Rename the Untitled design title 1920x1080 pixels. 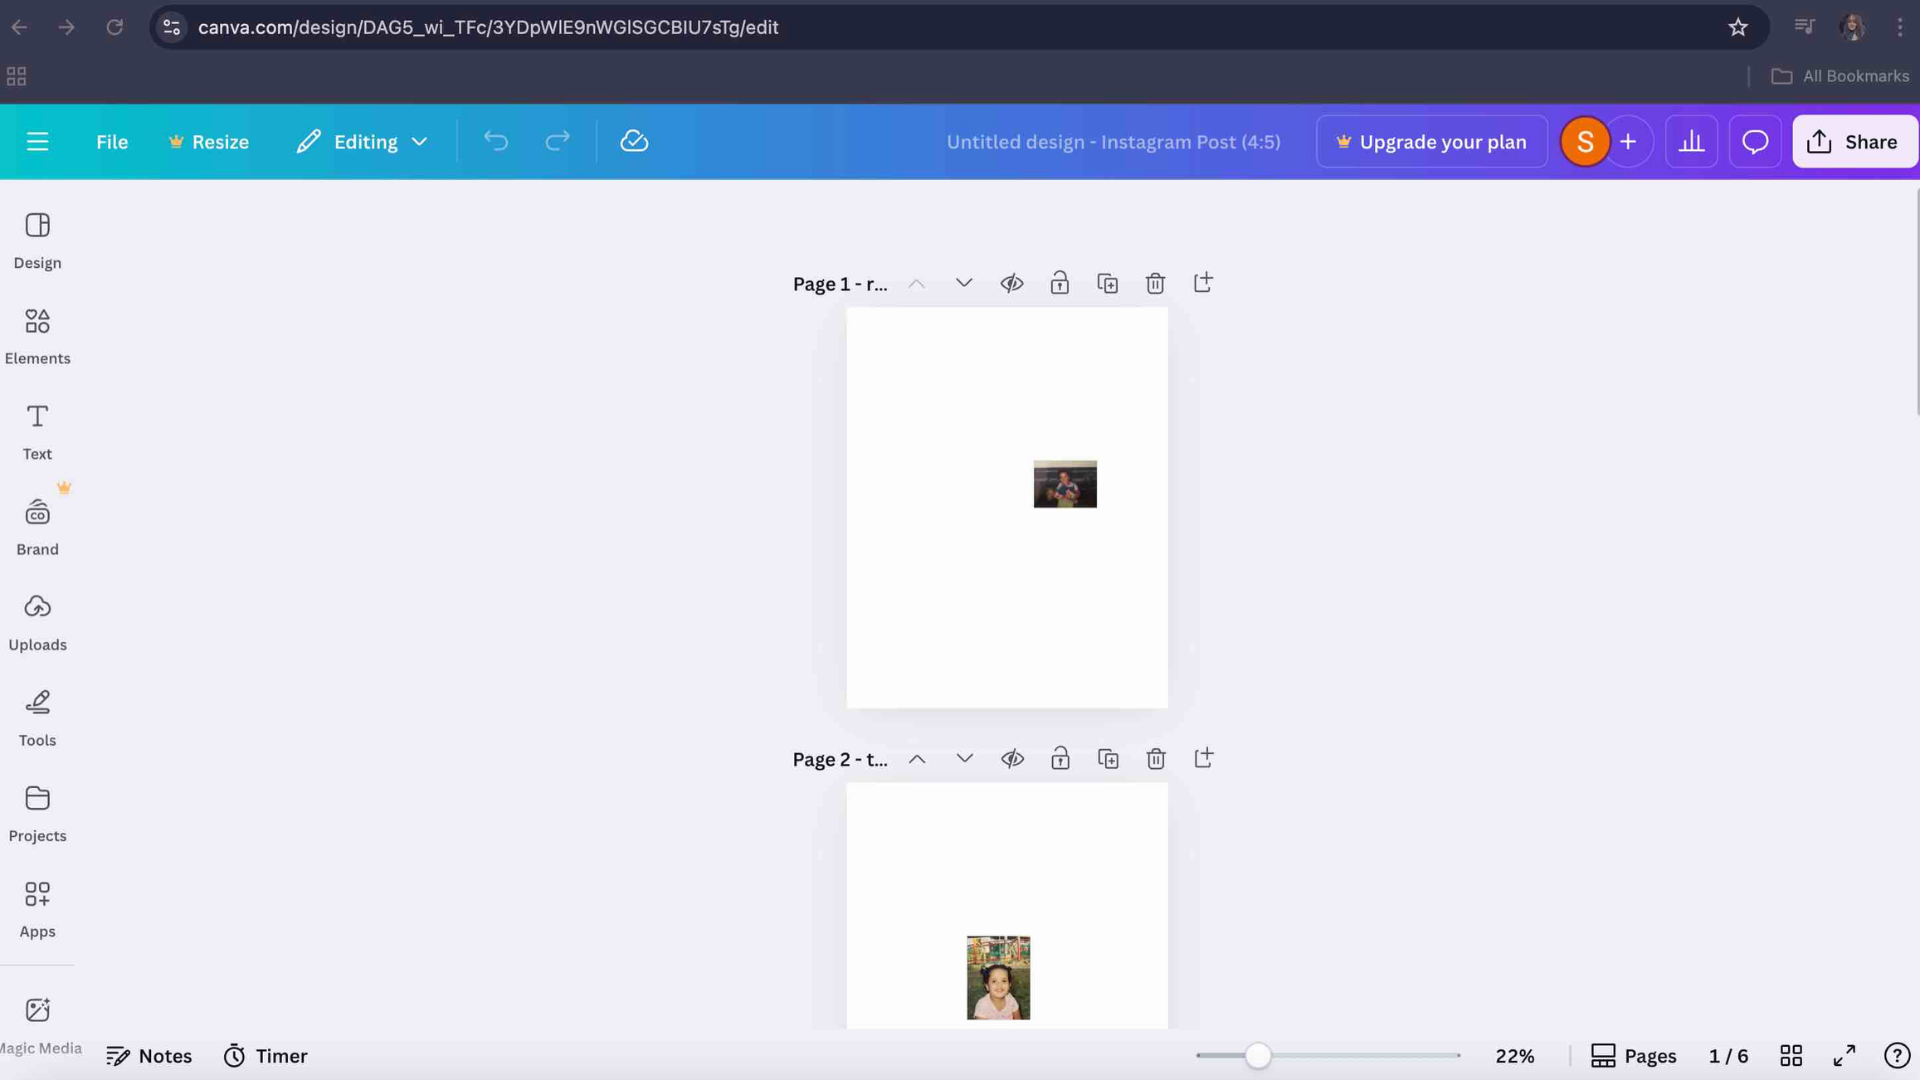coord(1113,141)
